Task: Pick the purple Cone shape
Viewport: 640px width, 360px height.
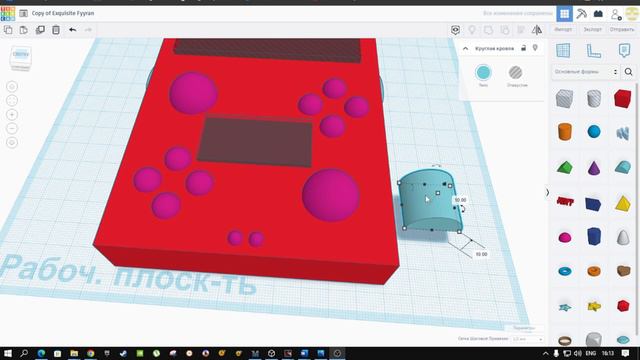Action: tap(594, 167)
